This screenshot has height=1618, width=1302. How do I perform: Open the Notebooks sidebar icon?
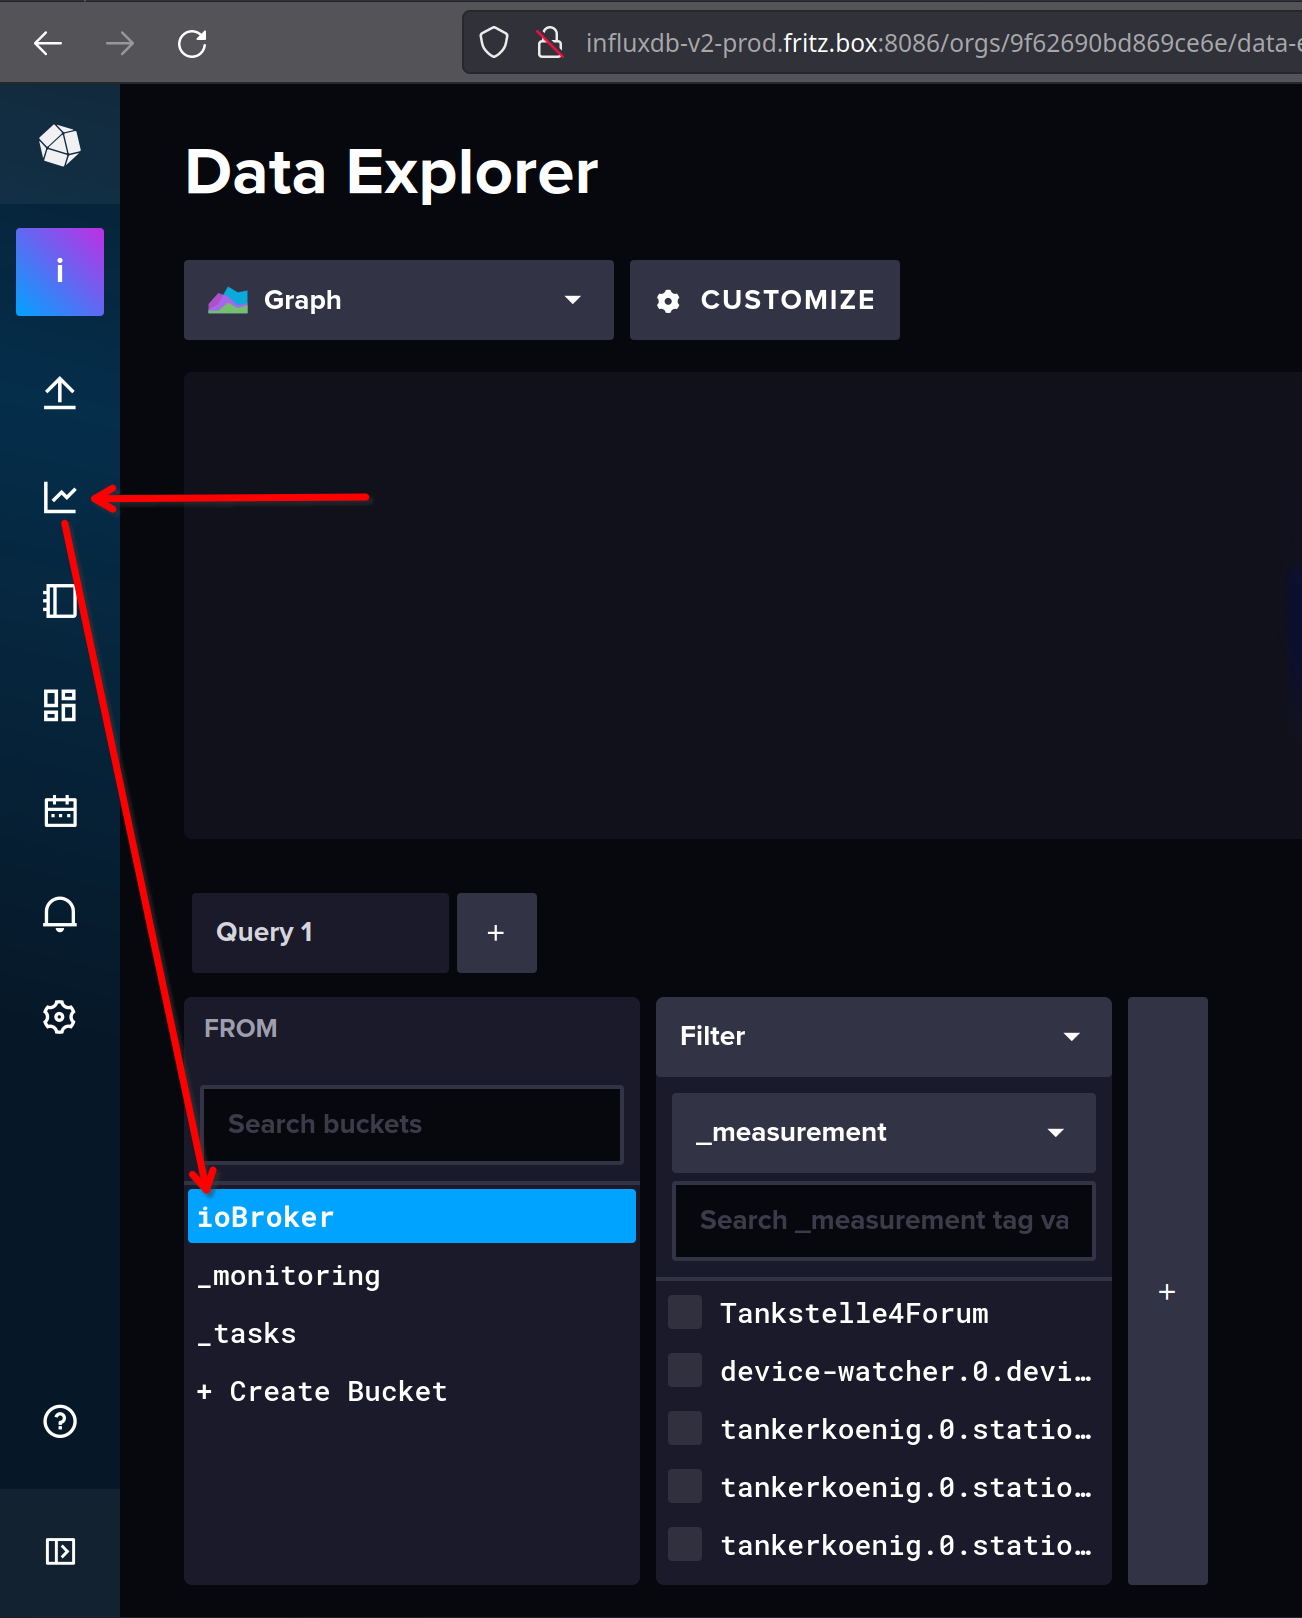[60, 601]
